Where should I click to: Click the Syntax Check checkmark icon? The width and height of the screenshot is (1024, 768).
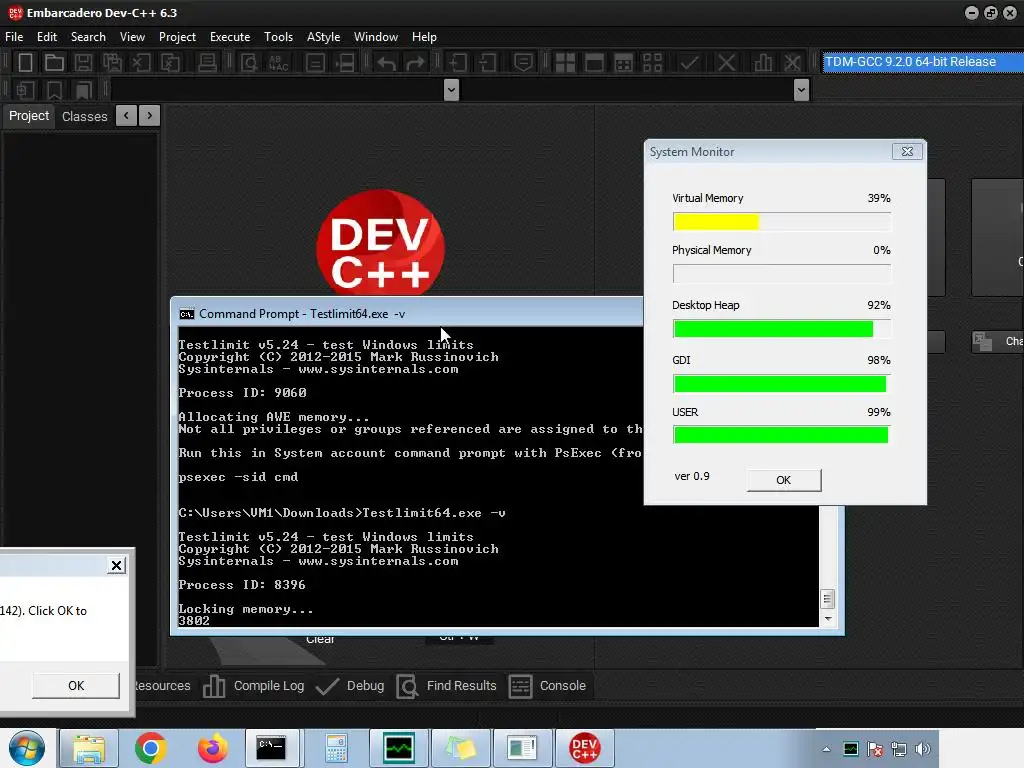click(x=689, y=63)
